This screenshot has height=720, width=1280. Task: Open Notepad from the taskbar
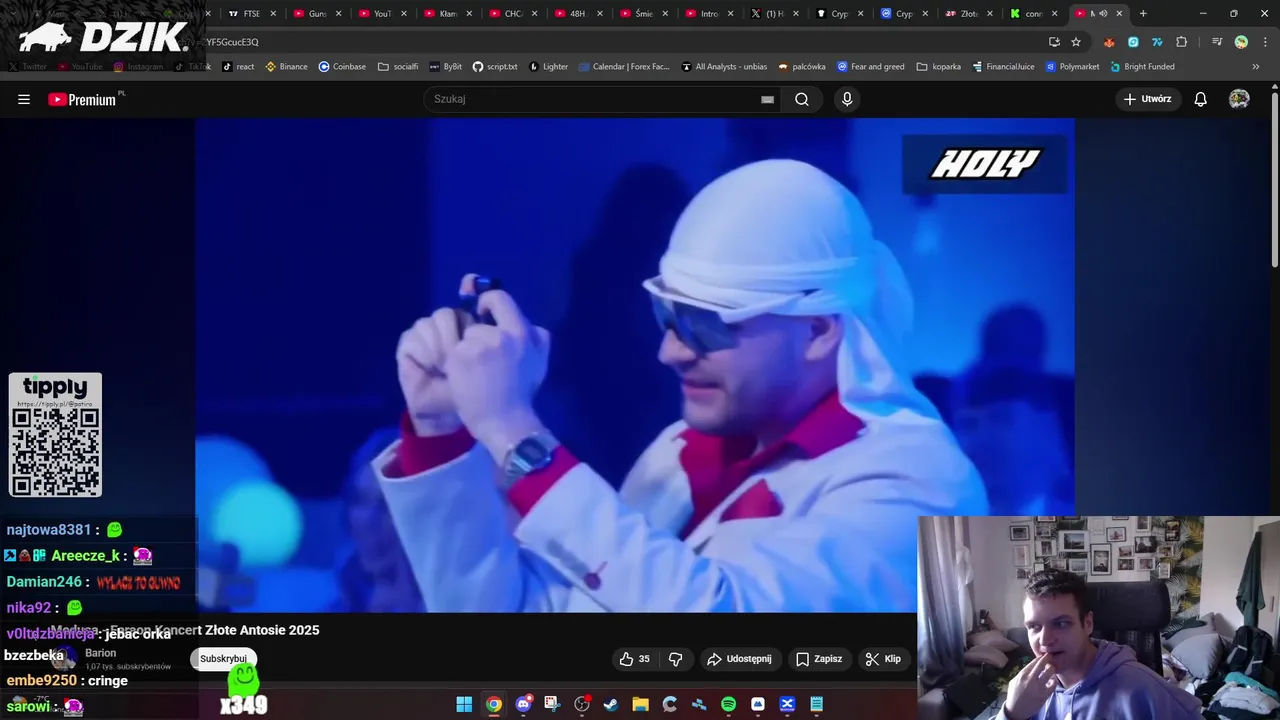[816, 704]
